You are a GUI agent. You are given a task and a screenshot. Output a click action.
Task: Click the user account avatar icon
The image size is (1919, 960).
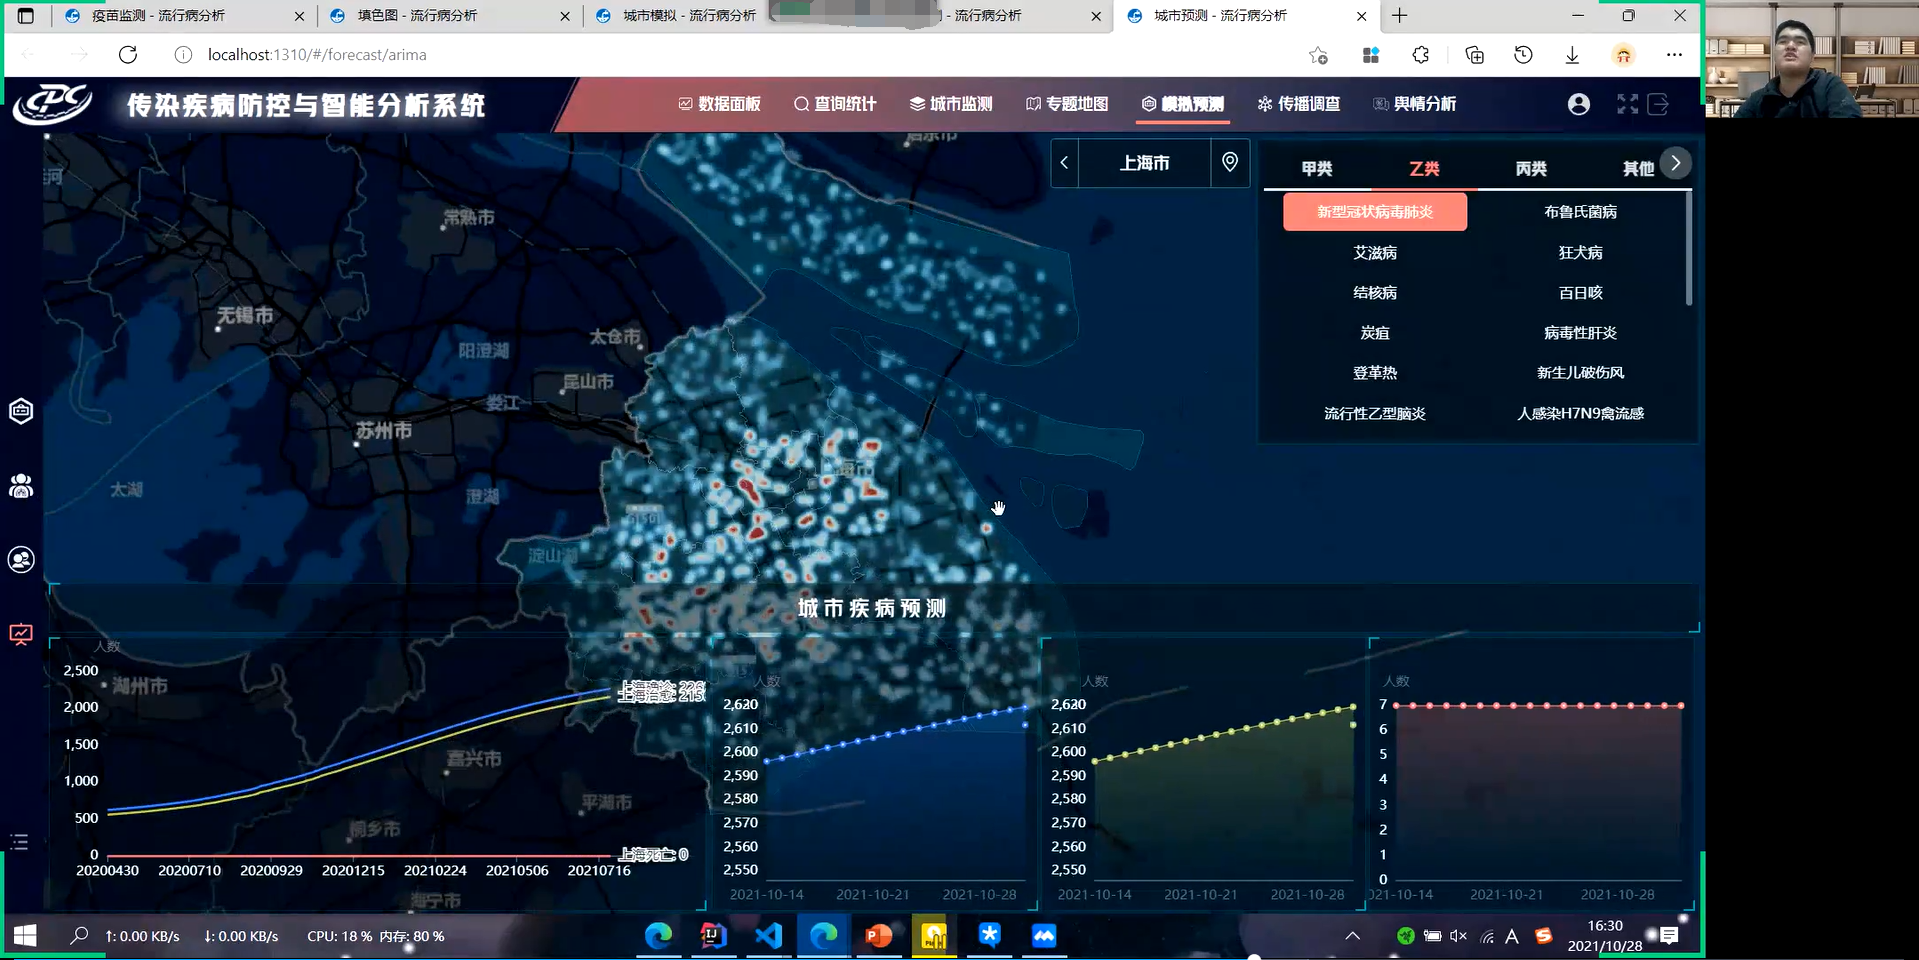[x=1578, y=104]
